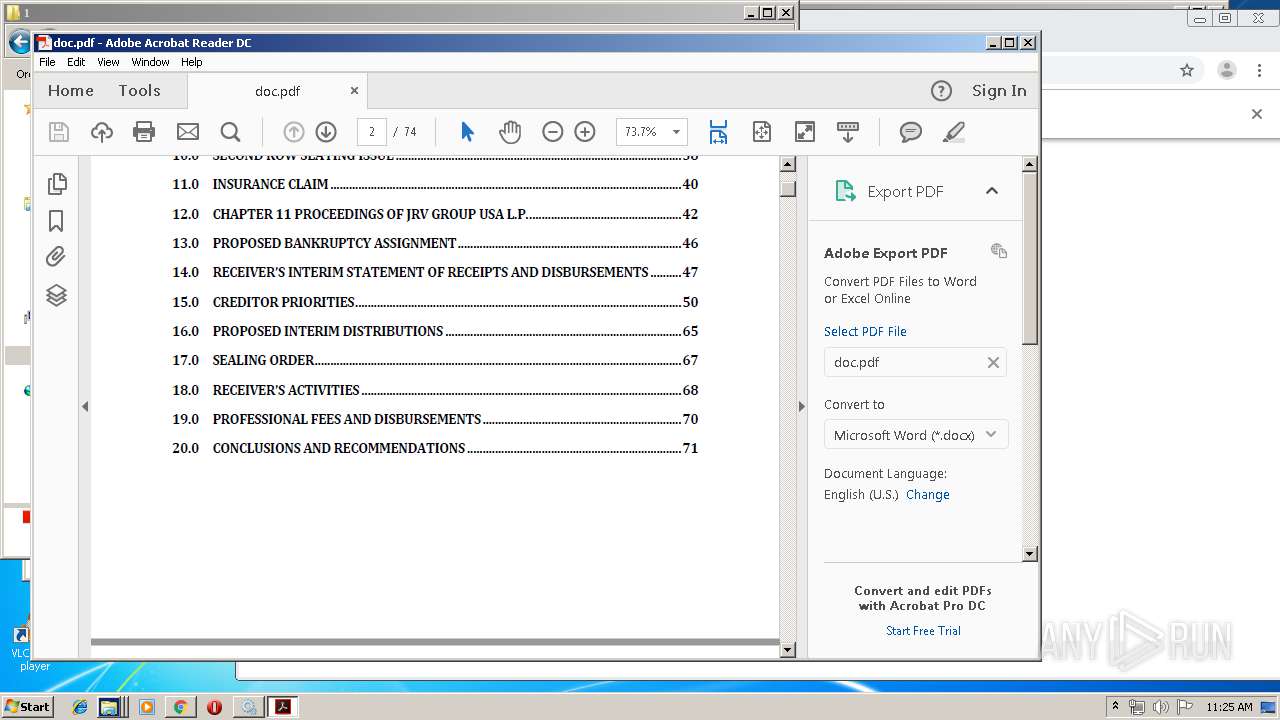The height and width of the screenshot is (720, 1280).
Task: Add a sticky note comment
Action: [x=910, y=132]
